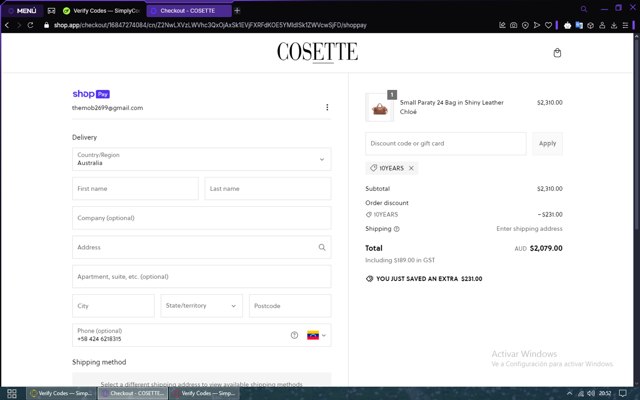The image size is (640, 400).
Task: Open the white robot extension icon
Action: [567, 25]
